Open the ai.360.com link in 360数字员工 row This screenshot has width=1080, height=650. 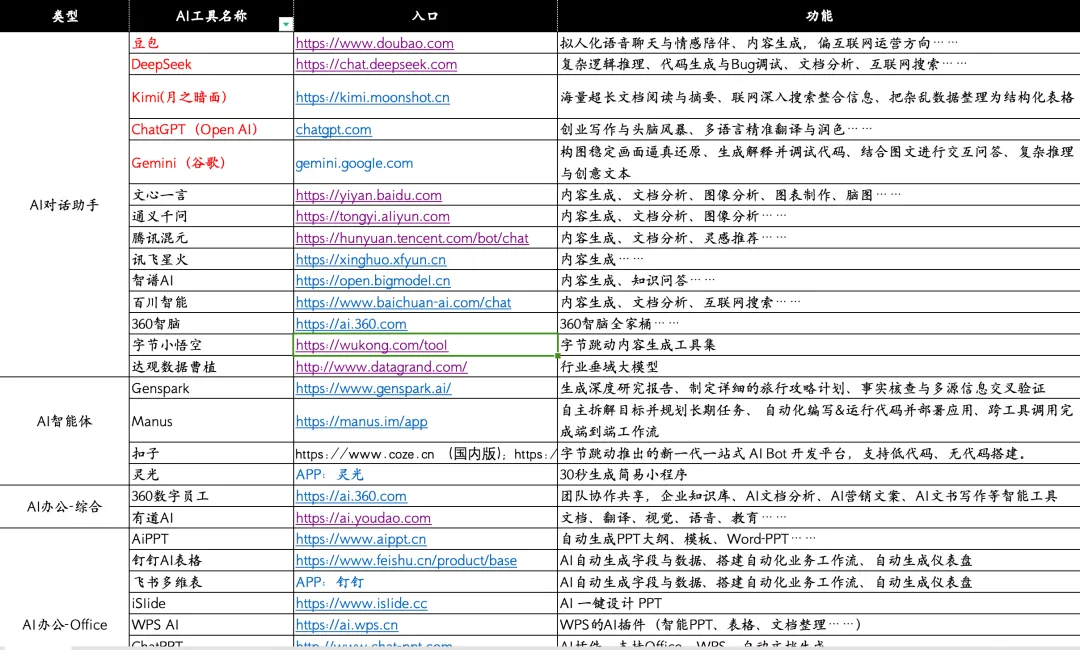pyautogui.click(x=351, y=496)
